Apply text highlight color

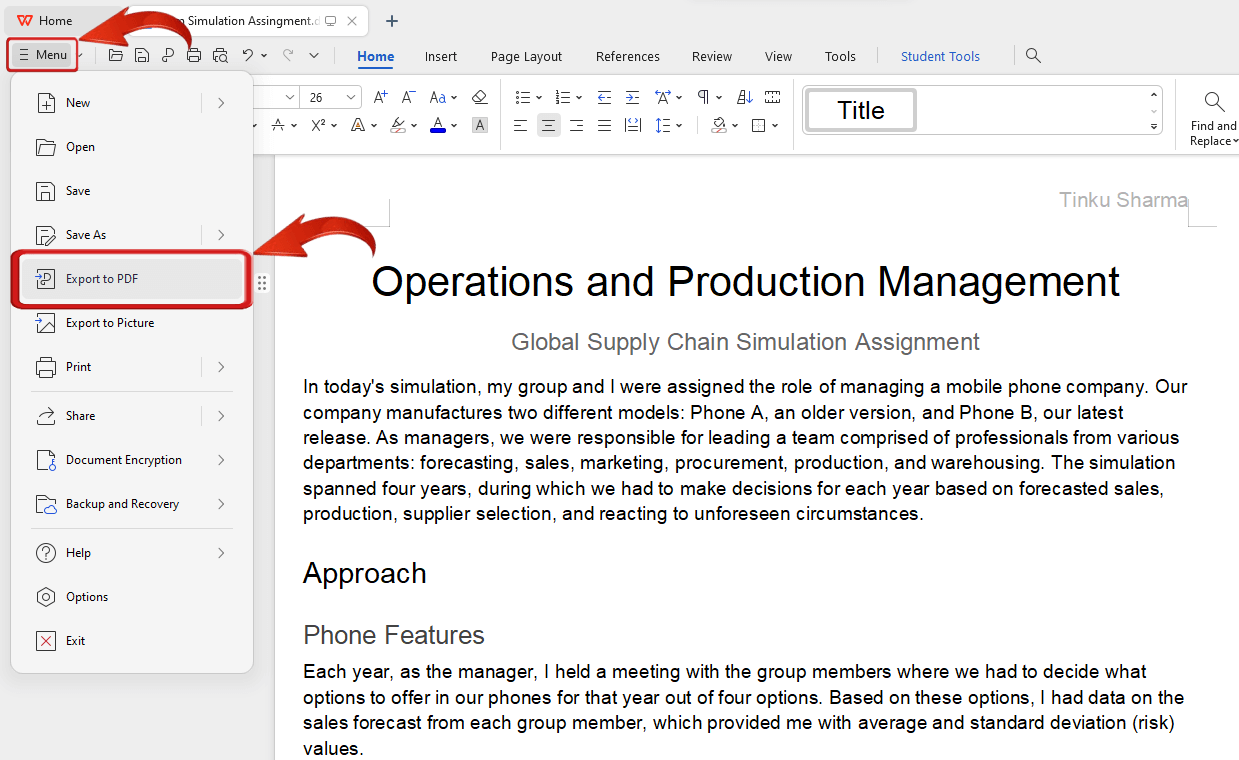(x=398, y=125)
